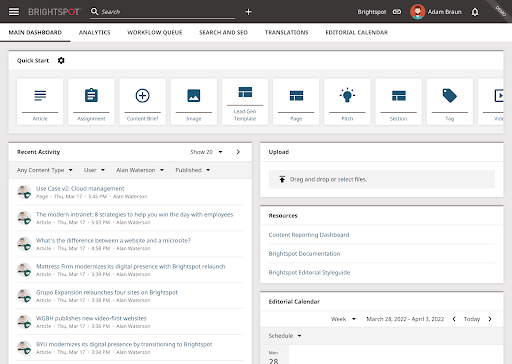Open the Any Content Type filter
This screenshot has width=512, height=364.
coord(45,170)
